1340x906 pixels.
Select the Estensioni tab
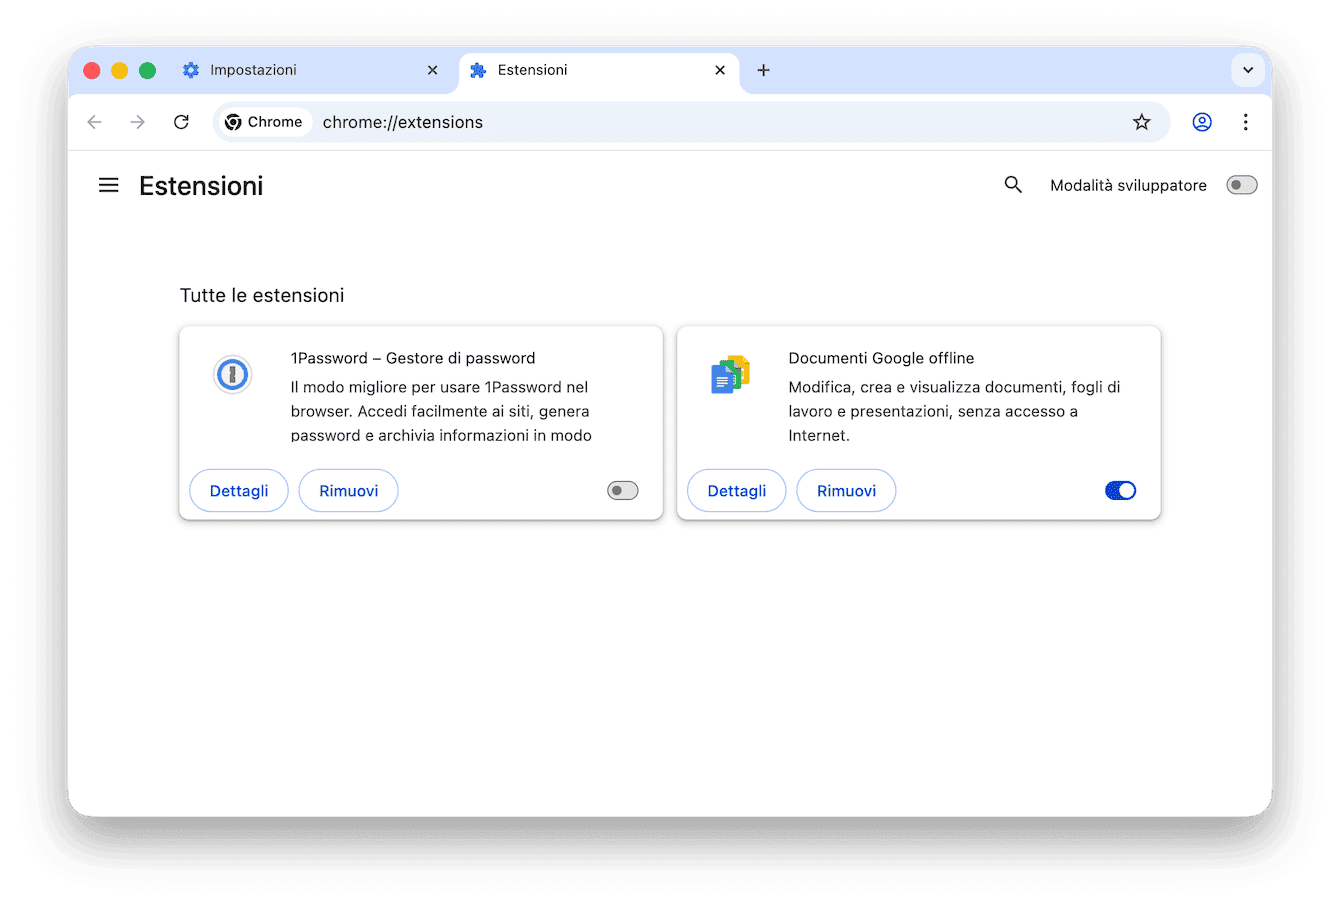point(598,71)
